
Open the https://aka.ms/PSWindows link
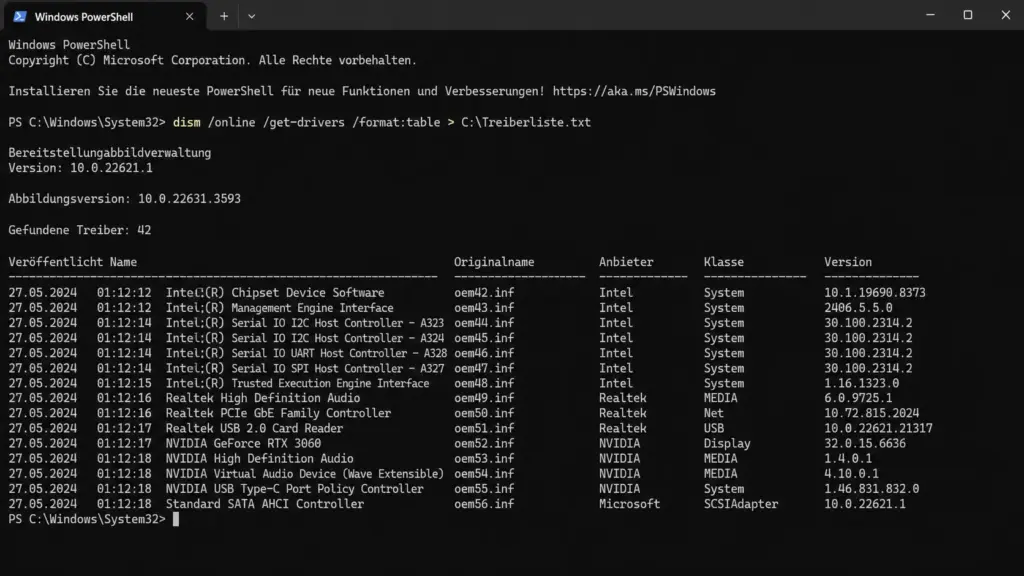click(x=634, y=91)
